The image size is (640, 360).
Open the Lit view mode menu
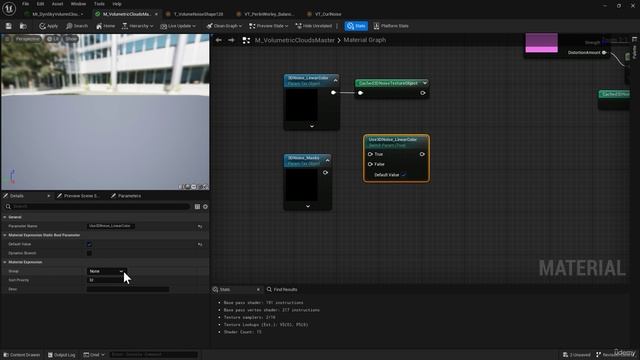click(x=53, y=39)
